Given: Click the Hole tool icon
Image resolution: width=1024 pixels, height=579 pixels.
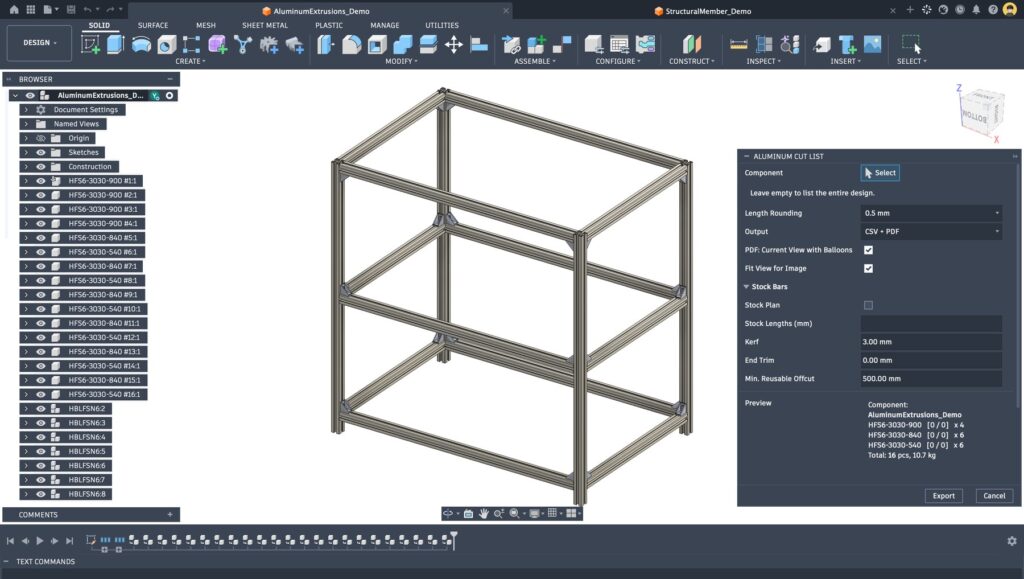Looking at the screenshot, I should pyautogui.click(x=167, y=44).
